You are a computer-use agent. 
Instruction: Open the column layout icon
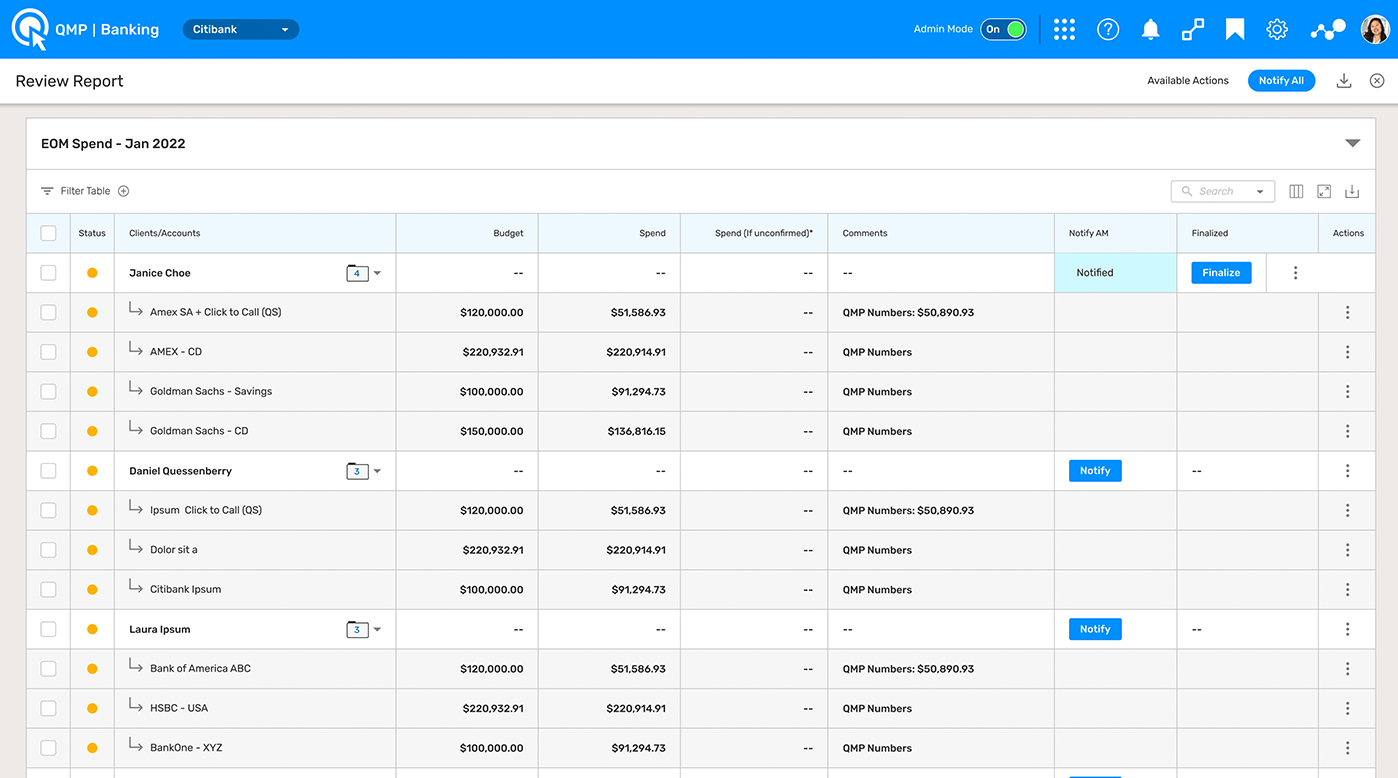[x=1296, y=191]
